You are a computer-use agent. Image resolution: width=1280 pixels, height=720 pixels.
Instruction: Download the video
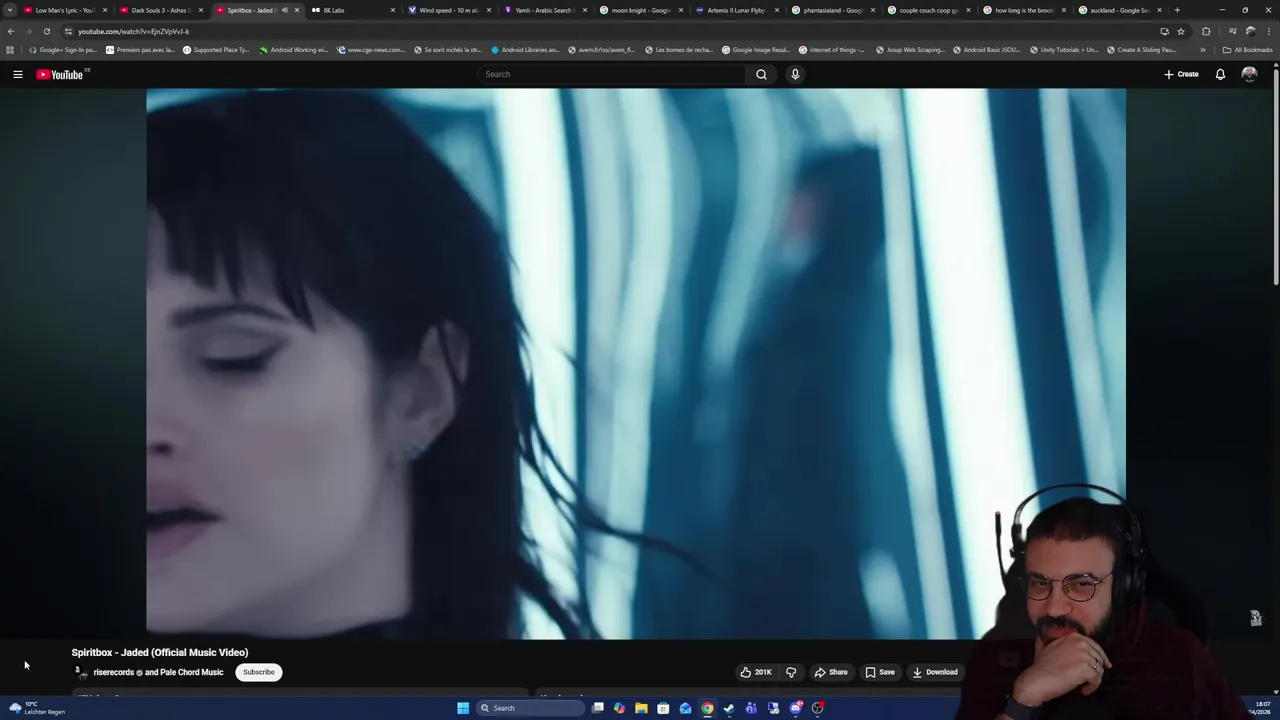click(x=935, y=672)
